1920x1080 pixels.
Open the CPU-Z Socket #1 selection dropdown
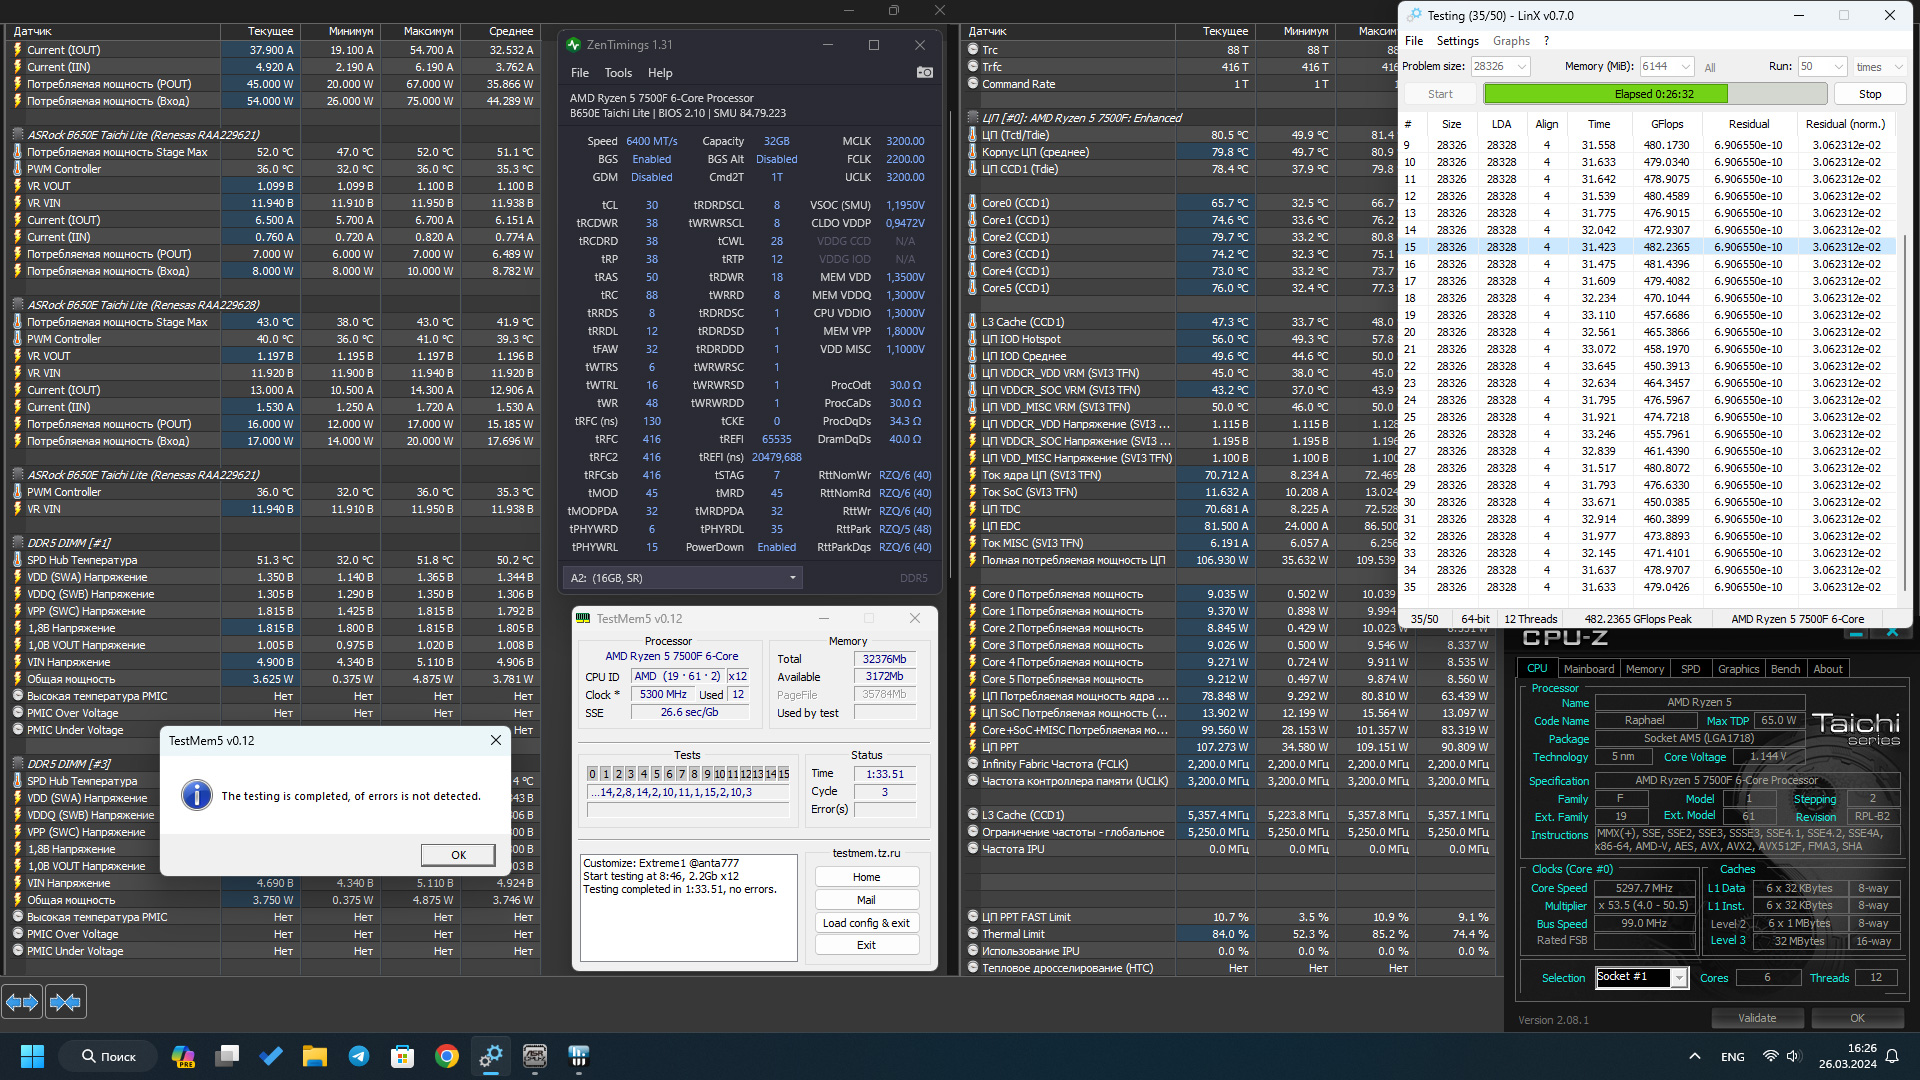point(1679,977)
